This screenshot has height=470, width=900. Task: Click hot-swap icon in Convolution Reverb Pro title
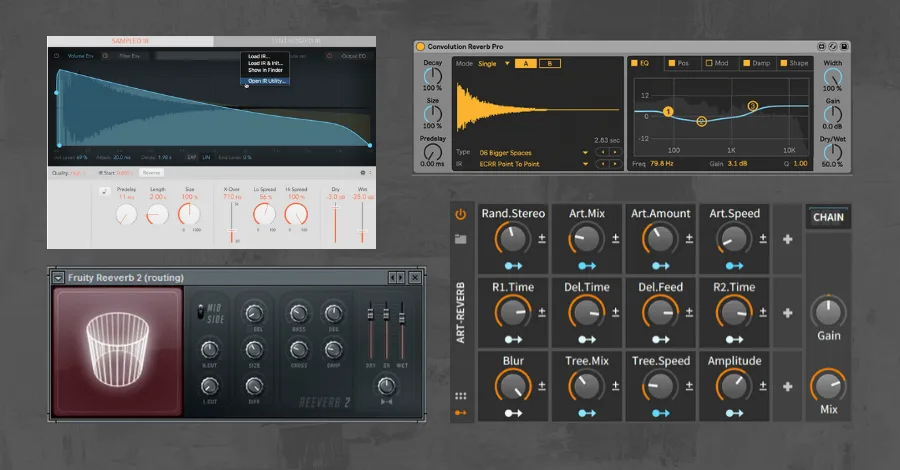[x=833, y=46]
